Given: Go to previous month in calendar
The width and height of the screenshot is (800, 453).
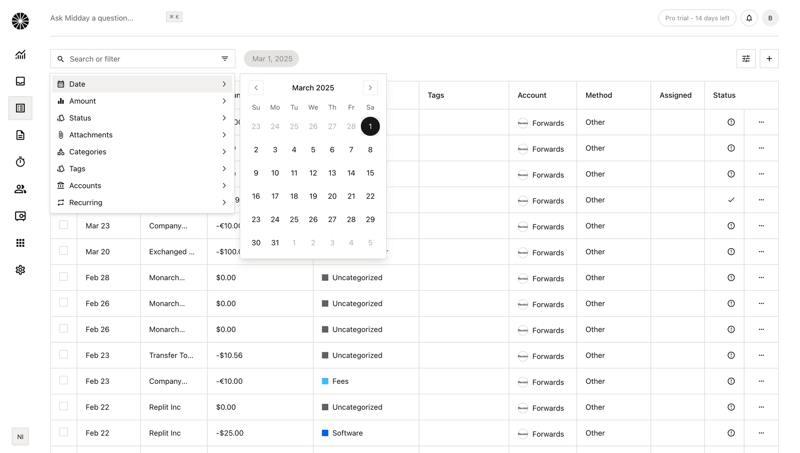Looking at the screenshot, I should coord(256,88).
